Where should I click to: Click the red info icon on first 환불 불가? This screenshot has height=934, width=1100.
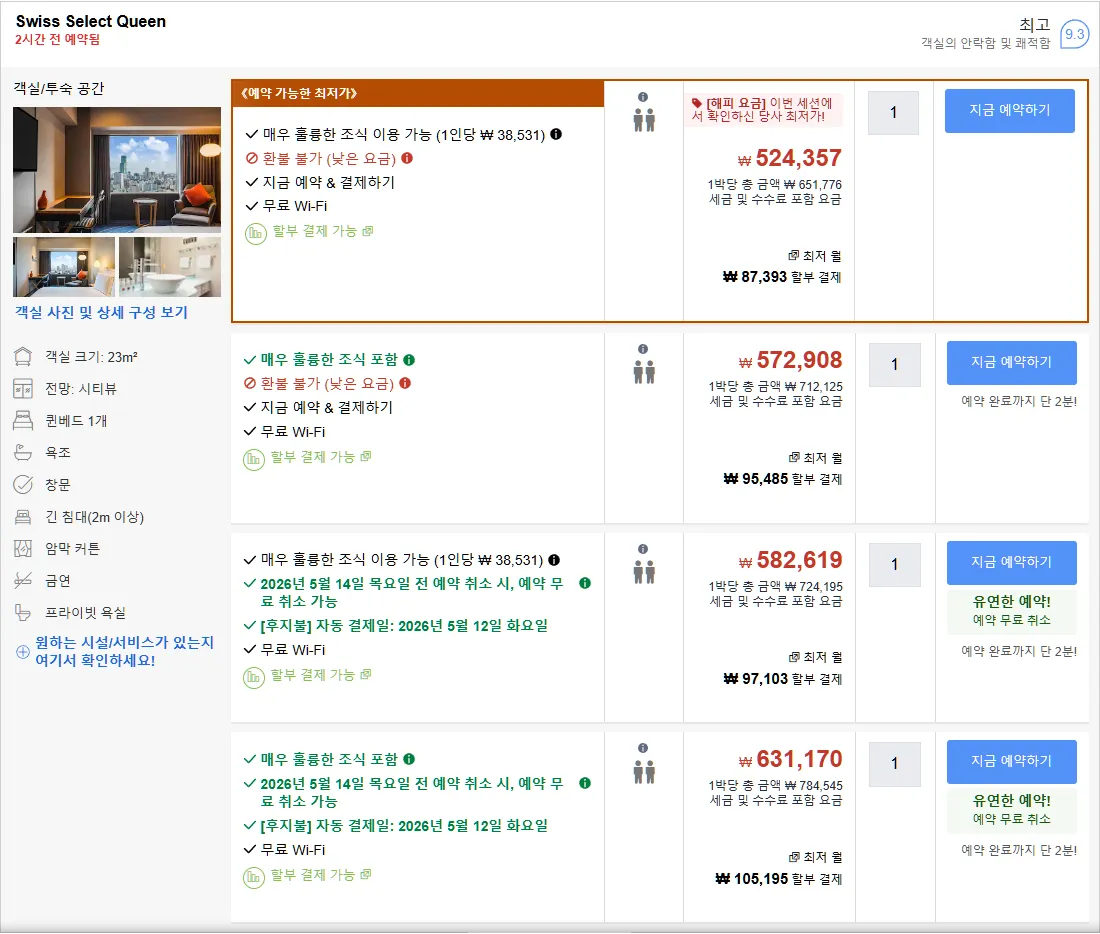coord(407,158)
